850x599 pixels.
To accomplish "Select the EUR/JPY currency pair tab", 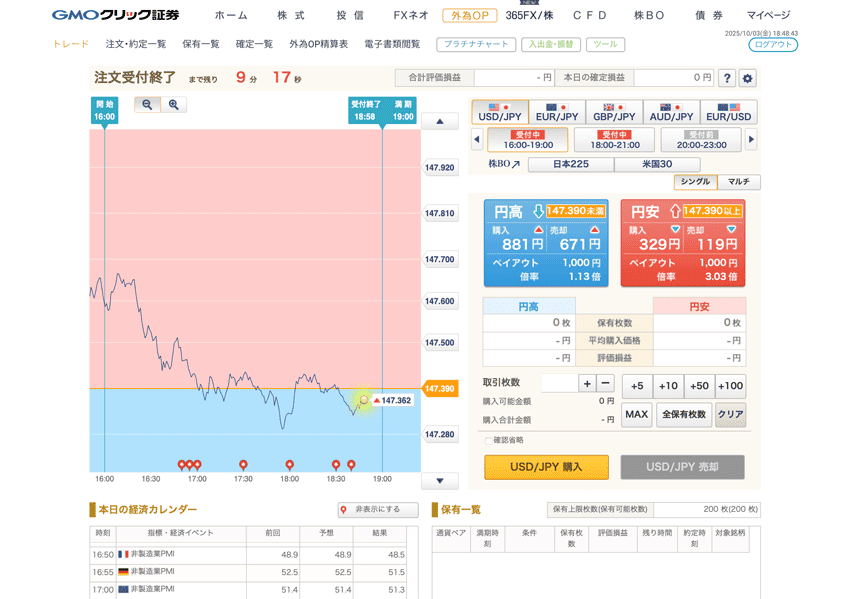I will (x=557, y=112).
